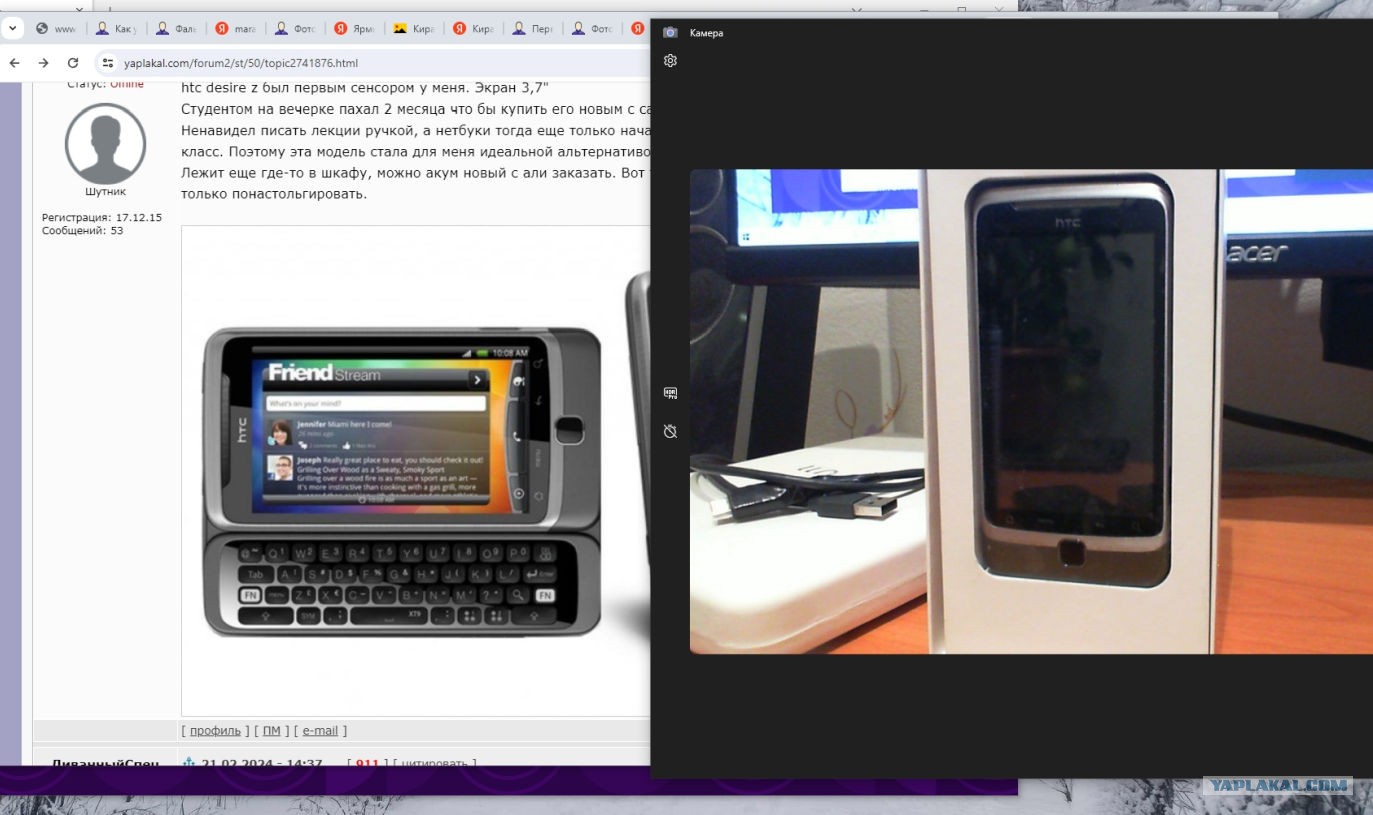Image resolution: width=1373 pixels, height=815 pixels.
Task: Open the HTC Desire Z image in post
Action: coord(416,471)
